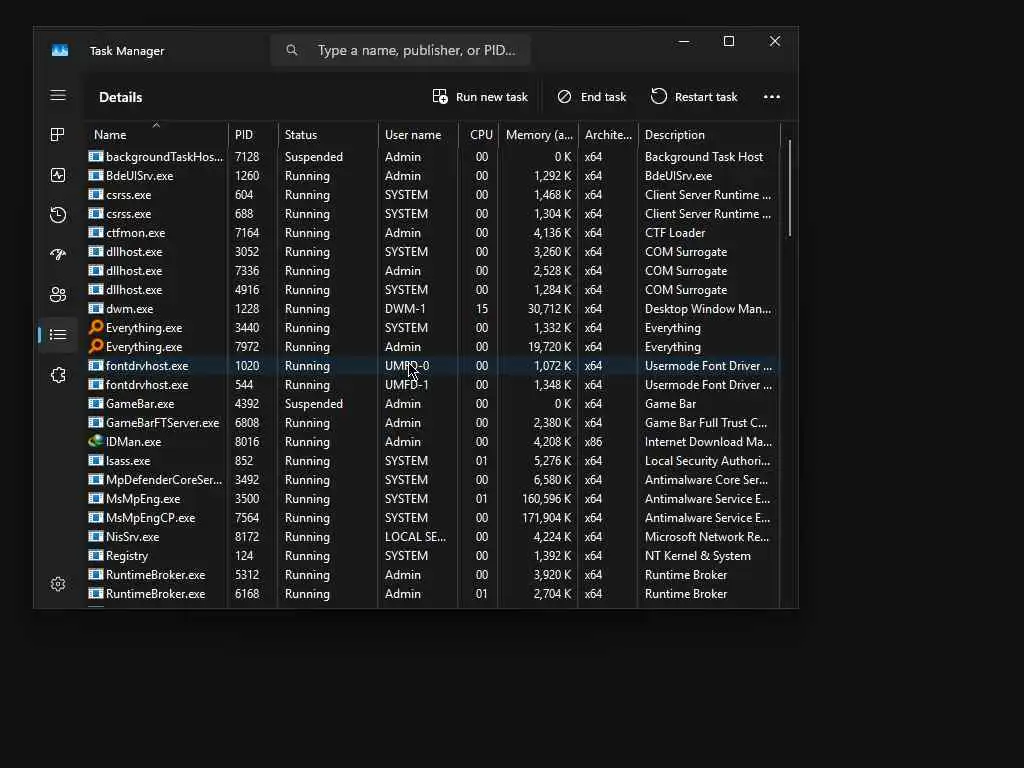Click the DWM-1 user name cell
Image resolution: width=1024 pixels, height=768 pixels.
click(x=405, y=308)
